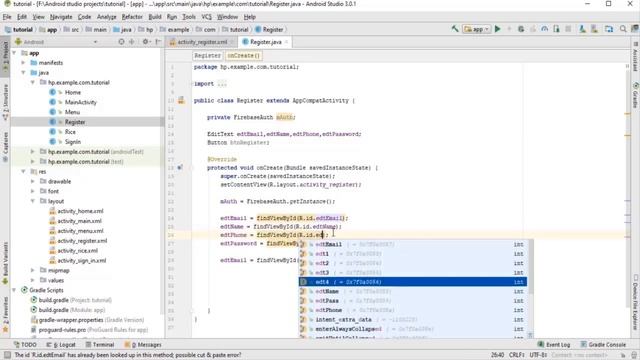This screenshot has height=360, width=640.
Task: Collapse the res folder
Action: click(23, 171)
